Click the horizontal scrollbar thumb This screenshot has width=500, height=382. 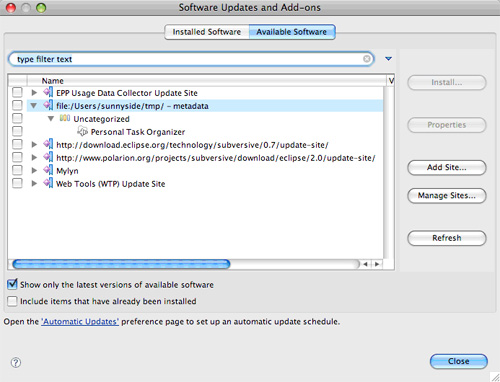click(x=121, y=264)
